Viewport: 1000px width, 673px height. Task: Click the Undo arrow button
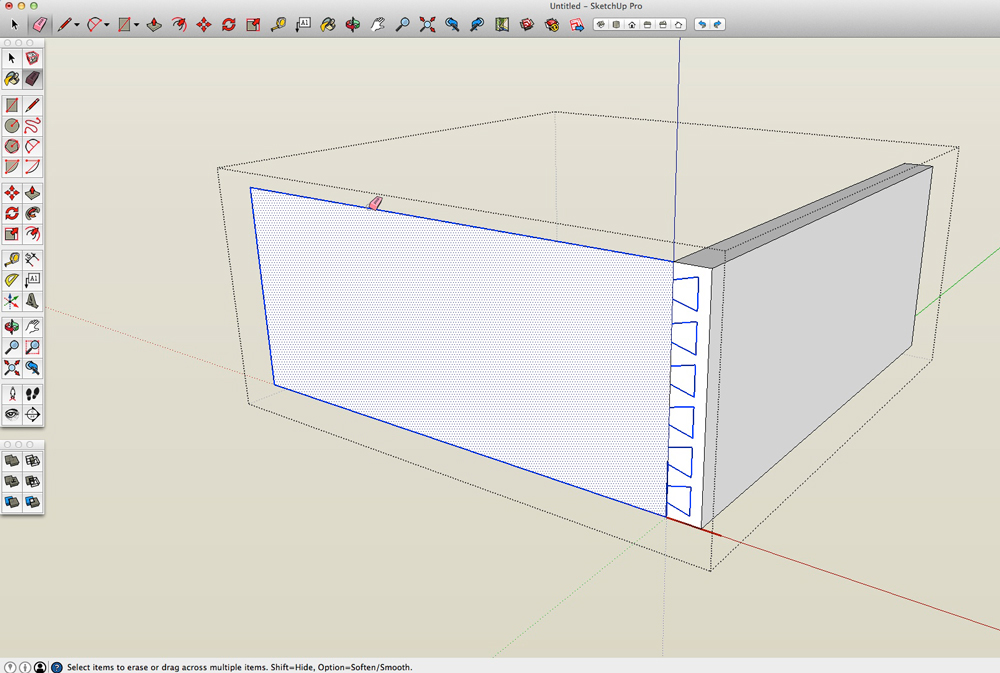(702, 23)
